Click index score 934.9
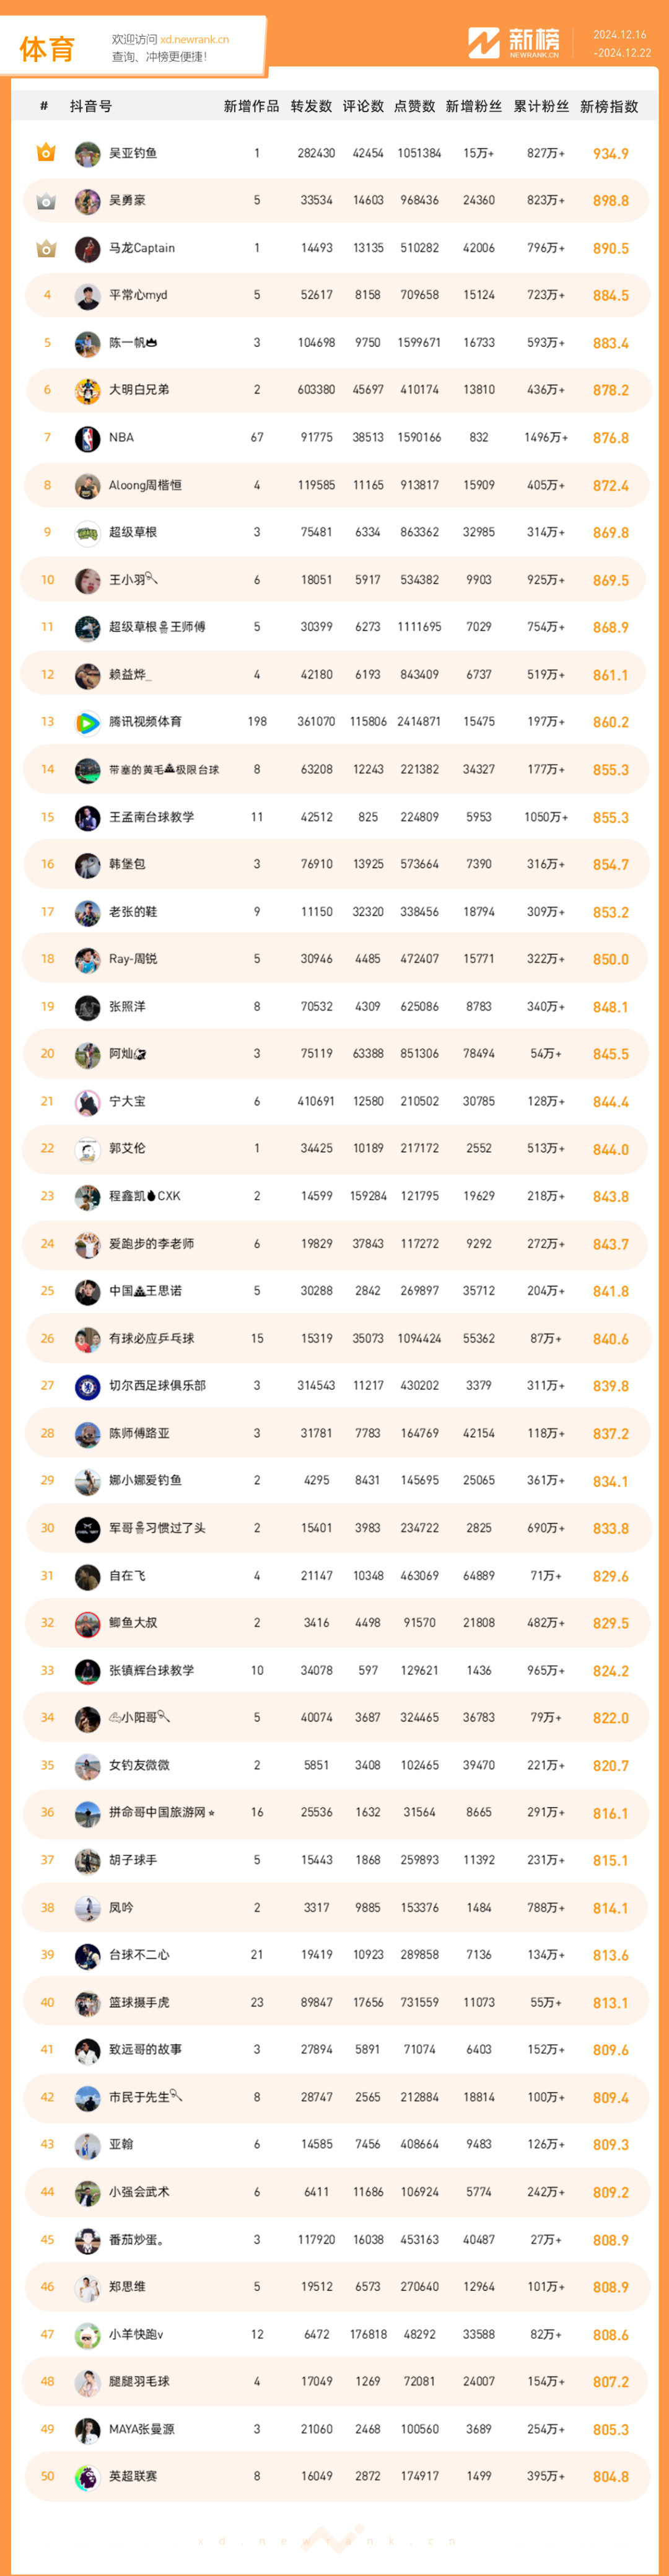 pos(610,154)
